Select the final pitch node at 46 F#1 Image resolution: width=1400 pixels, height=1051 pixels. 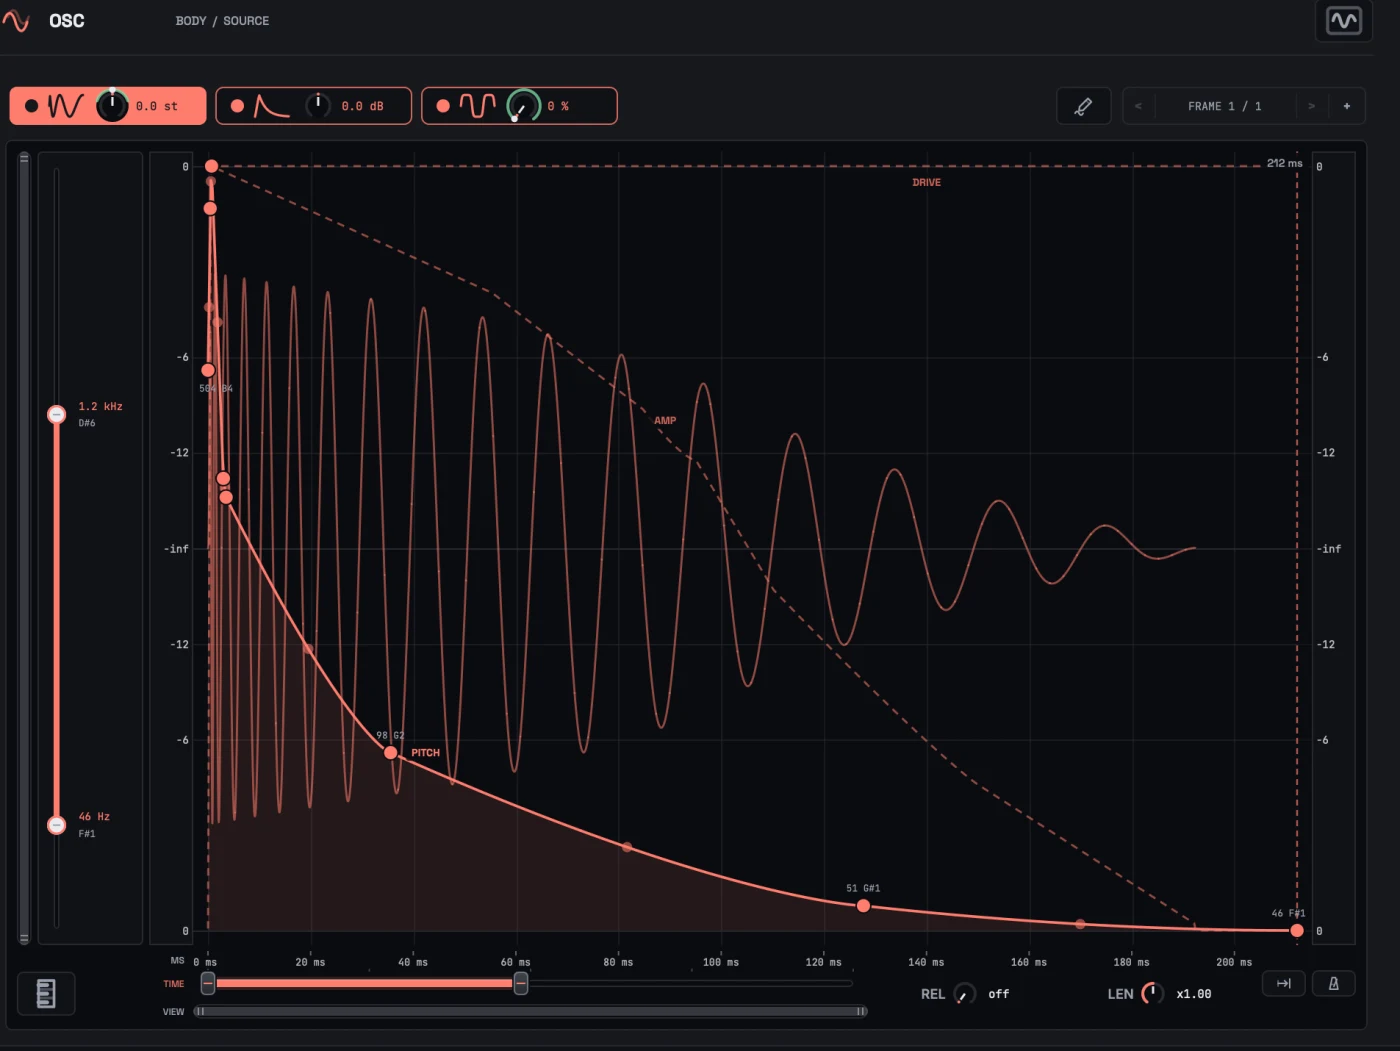coord(1297,930)
